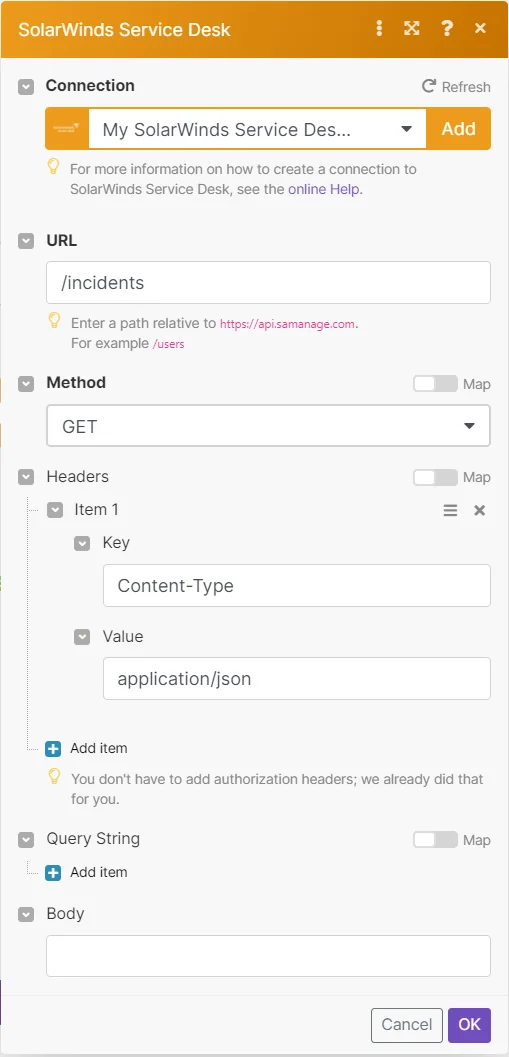
Task: Click the lightbulb hint icon under URL
Action: coord(55,322)
